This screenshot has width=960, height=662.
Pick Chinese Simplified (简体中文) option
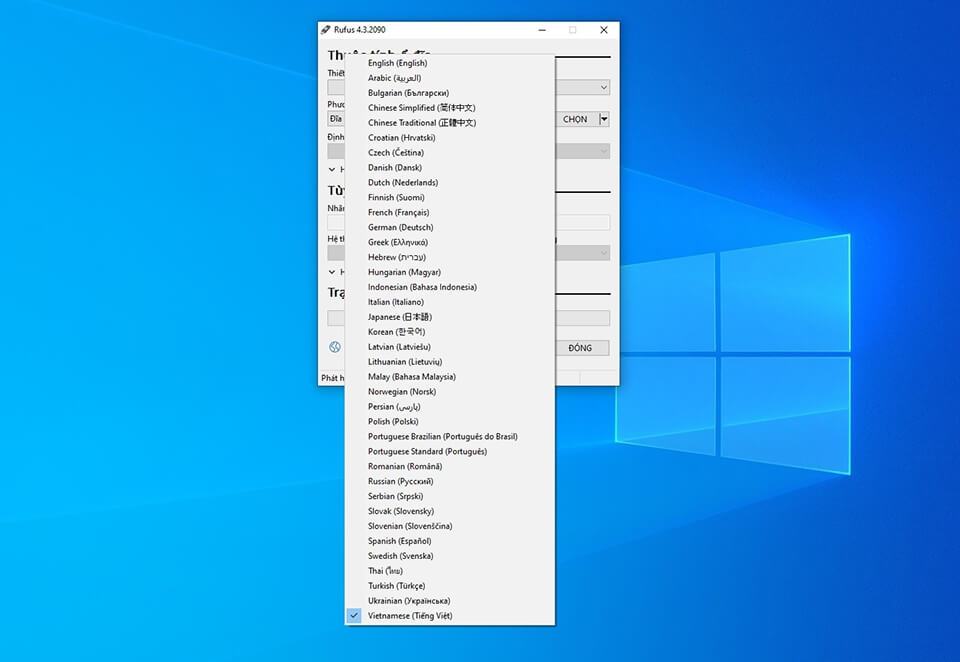[x=421, y=108]
